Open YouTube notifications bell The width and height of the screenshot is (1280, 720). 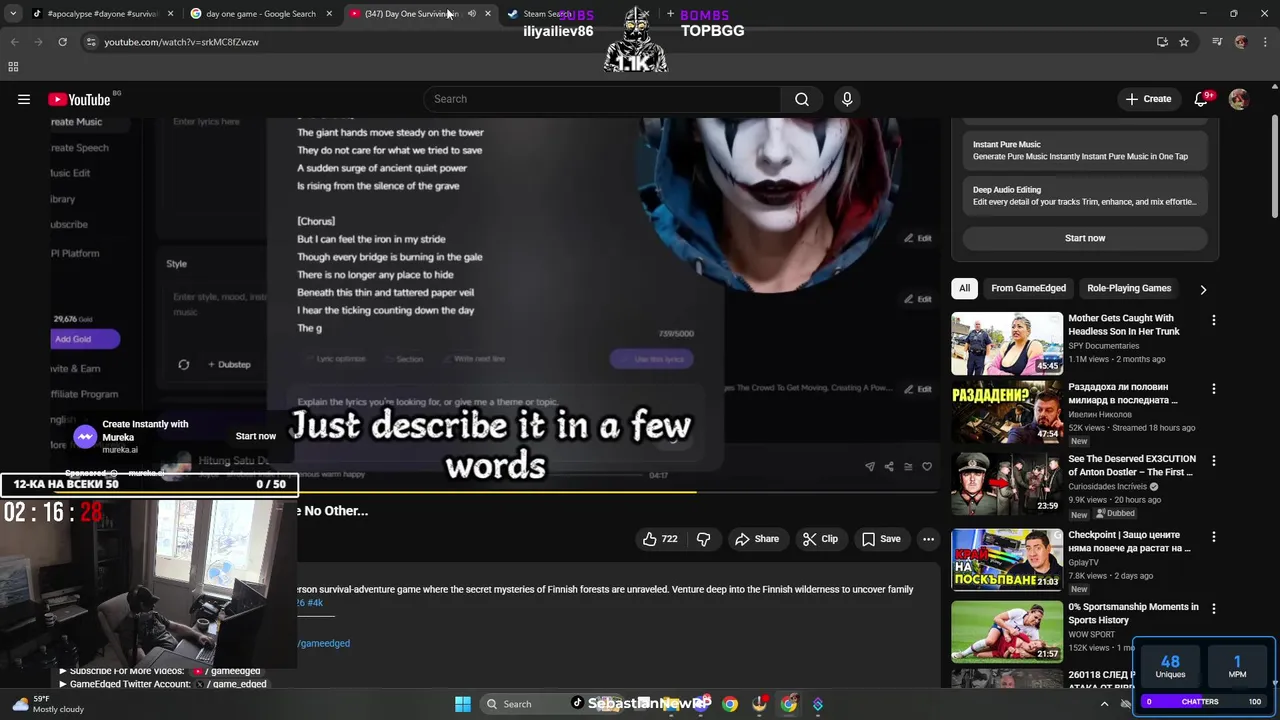click(x=1202, y=99)
